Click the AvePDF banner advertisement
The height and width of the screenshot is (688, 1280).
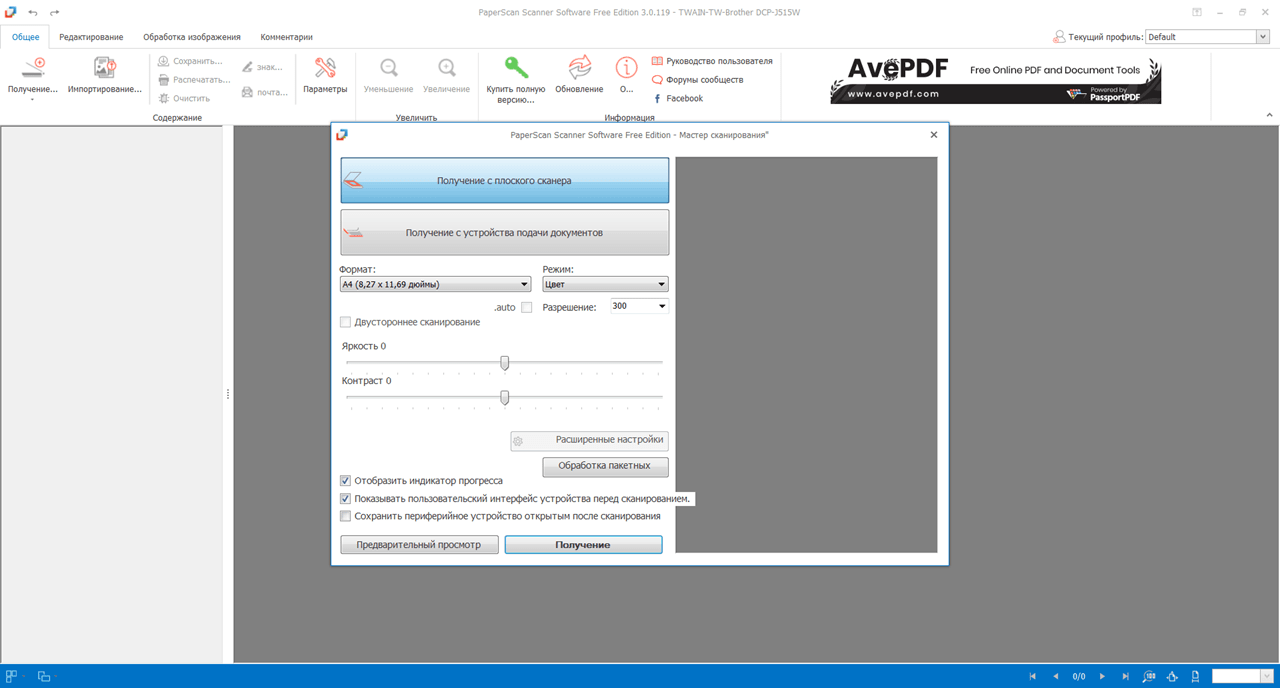coord(995,80)
